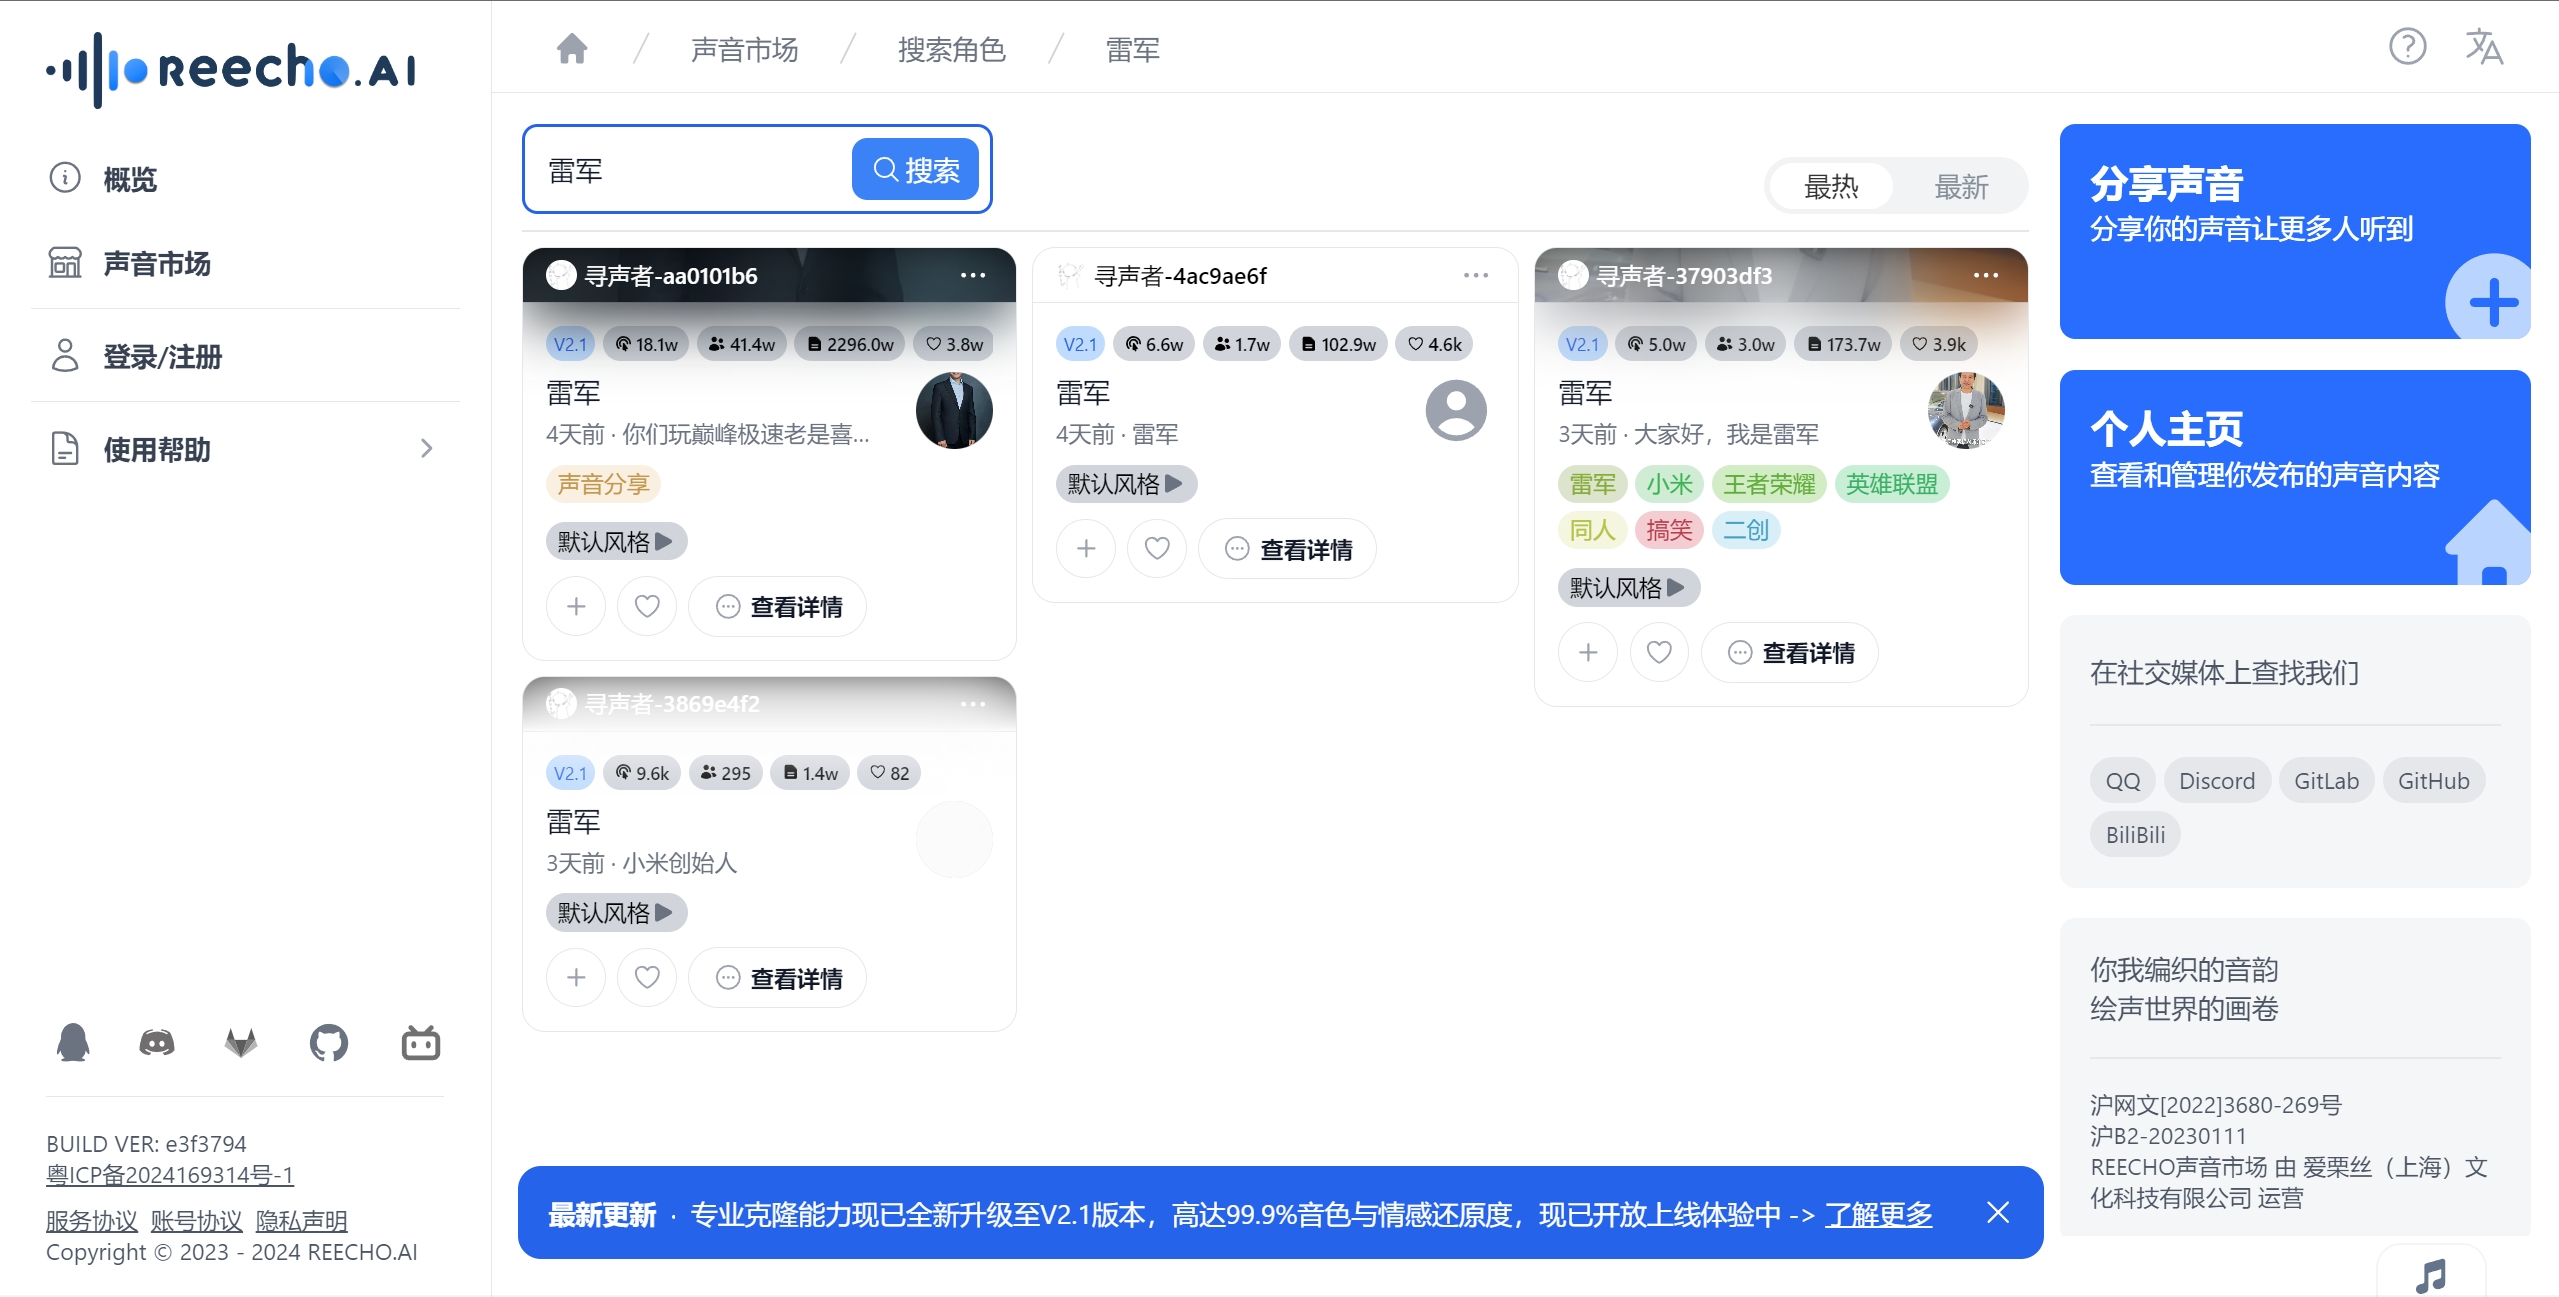
Task: Open more options for 寻声者-3869e4f2 card
Action: pyautogui.click(x=972, y=704)
